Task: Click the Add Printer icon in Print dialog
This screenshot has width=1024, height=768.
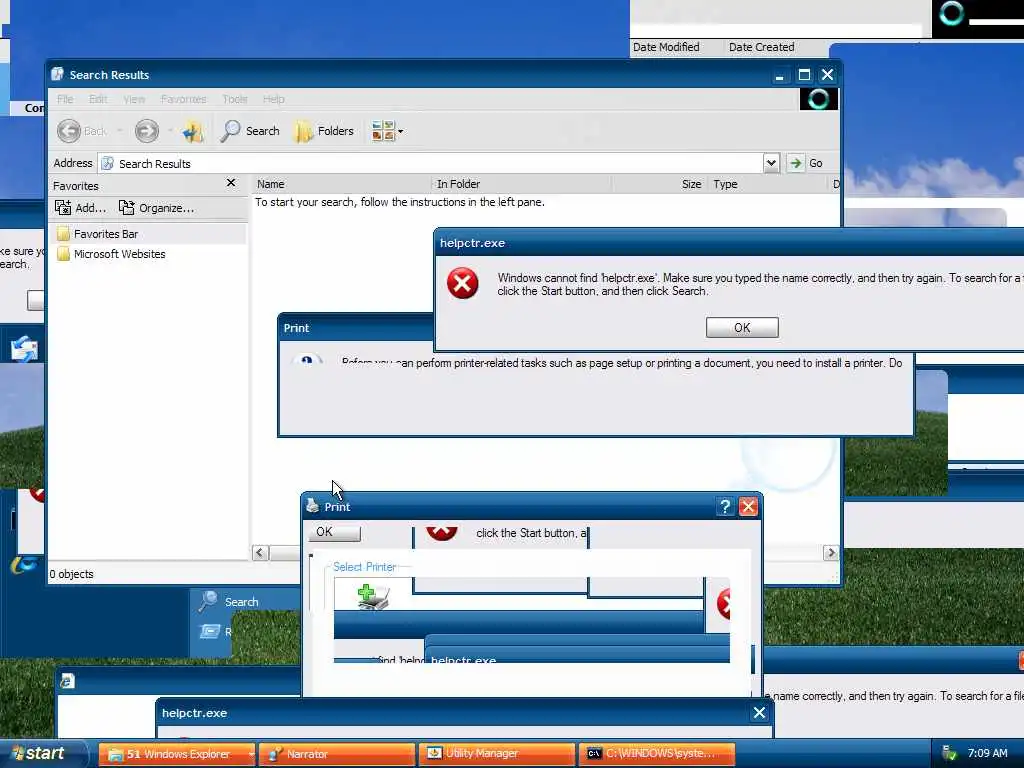Action: point(373,596)
